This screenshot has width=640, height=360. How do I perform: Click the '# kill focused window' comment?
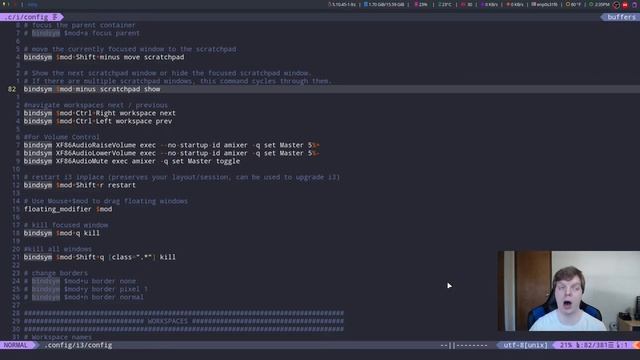tap(66, 225)
